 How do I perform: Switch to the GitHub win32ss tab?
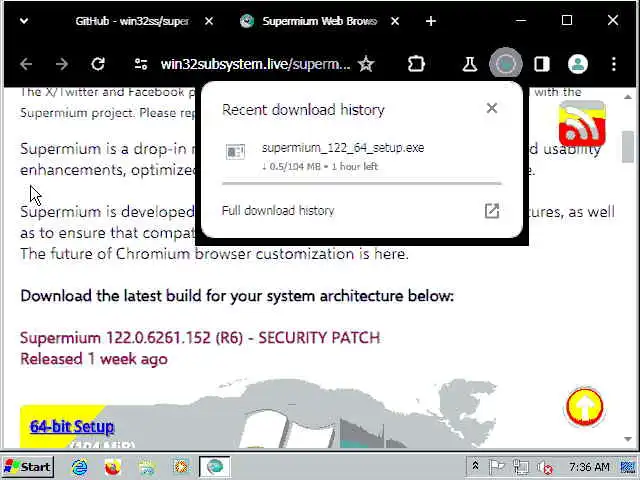click(x=132, y=21)
